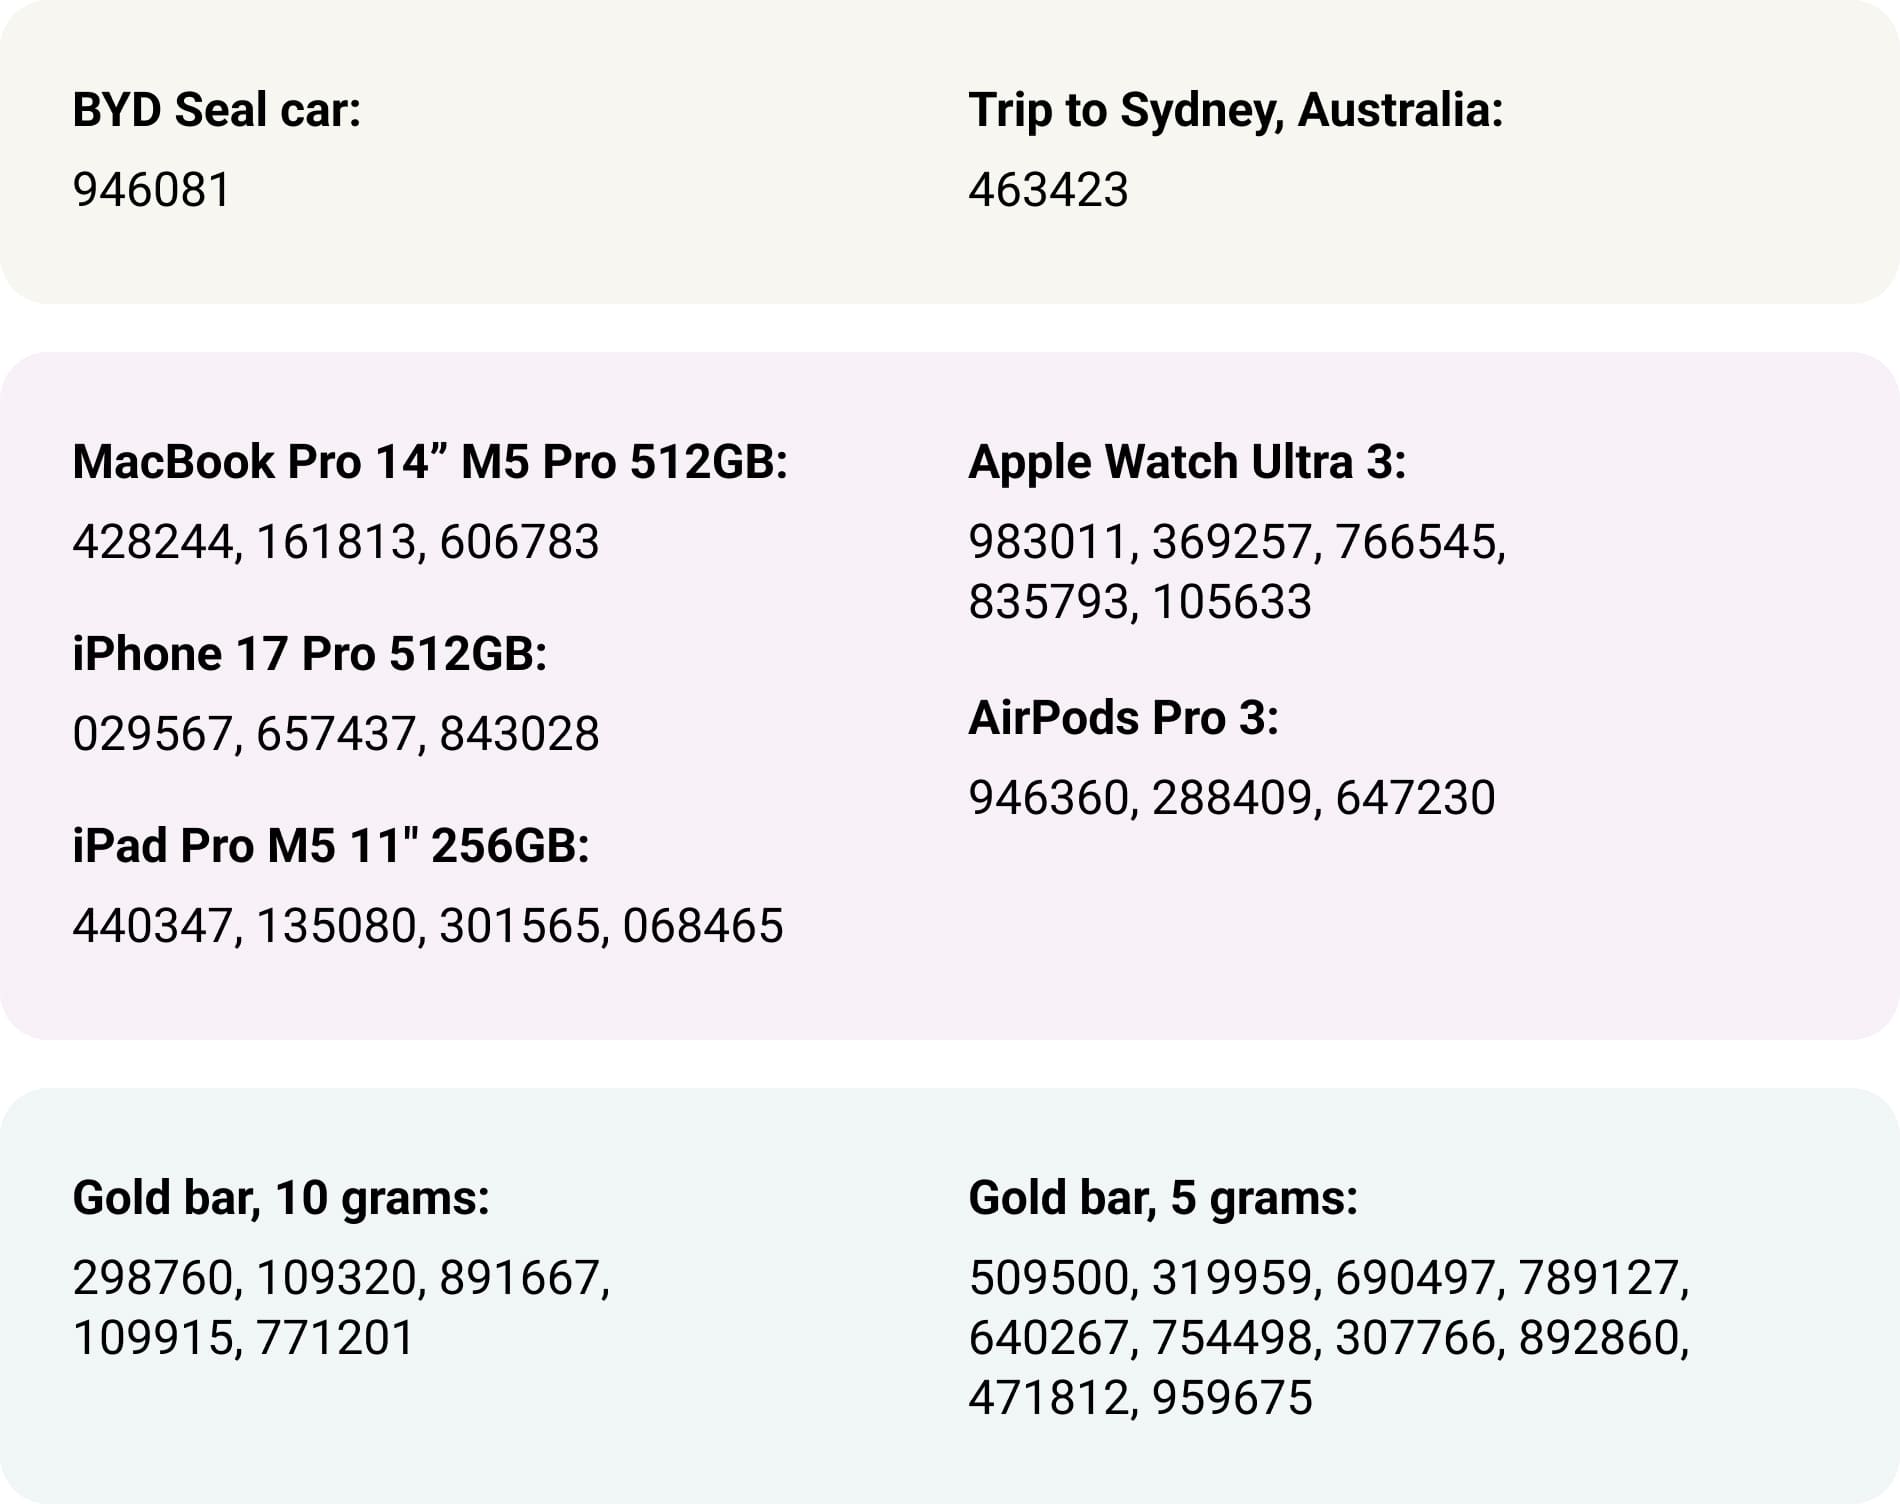Select AirPods number 288409
1900x1504 pixels.
pyautogui.click(x=1231, y=798)
